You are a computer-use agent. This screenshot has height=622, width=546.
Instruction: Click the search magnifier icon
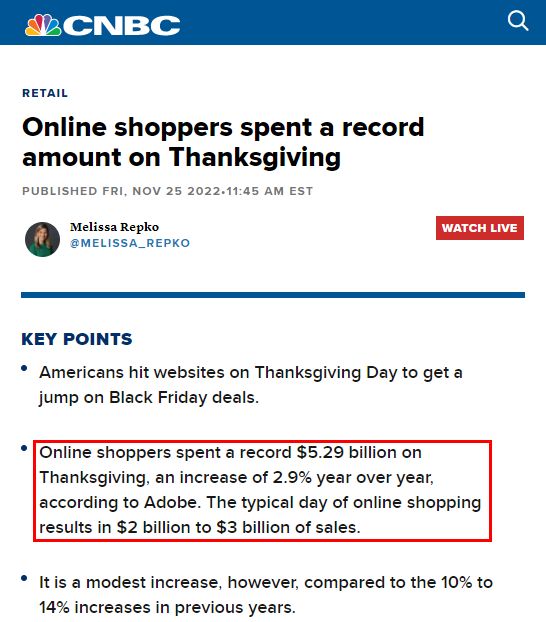click(518, 21)
